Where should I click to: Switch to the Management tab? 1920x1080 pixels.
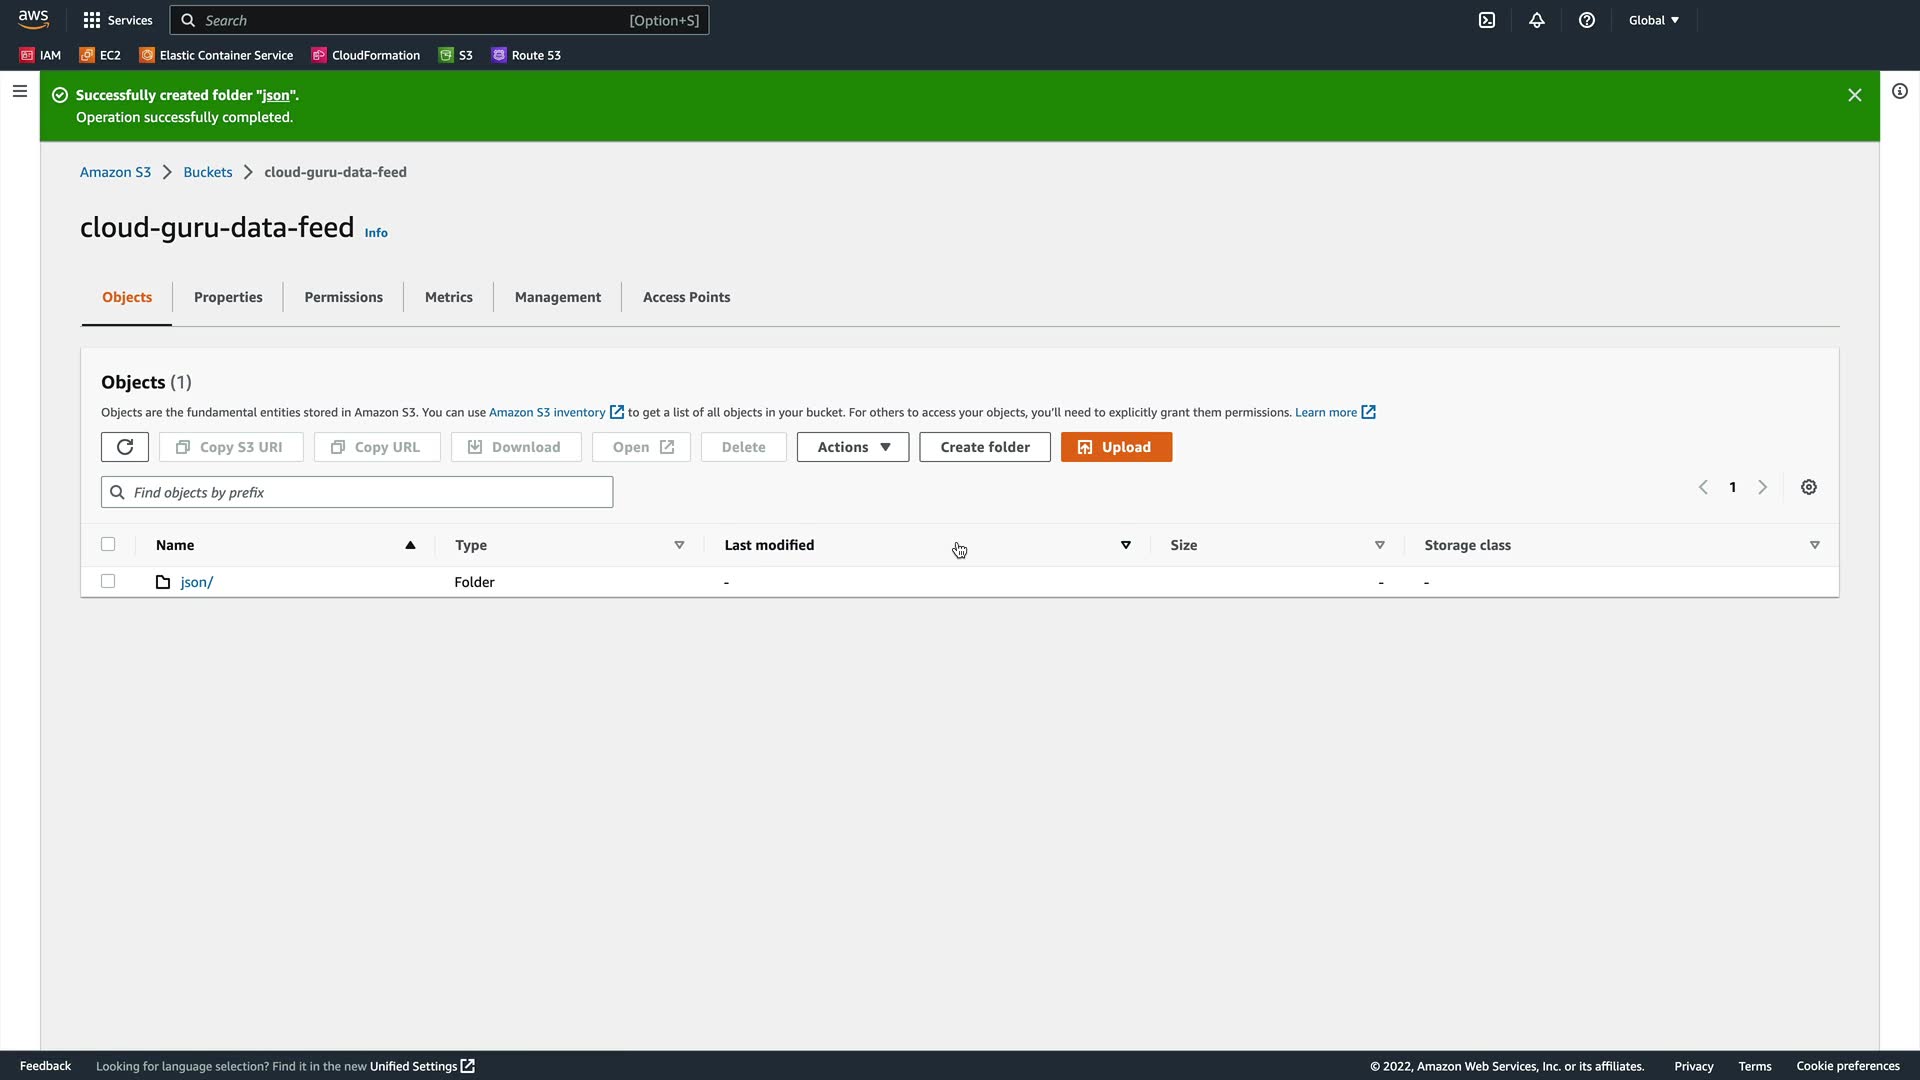557,297
